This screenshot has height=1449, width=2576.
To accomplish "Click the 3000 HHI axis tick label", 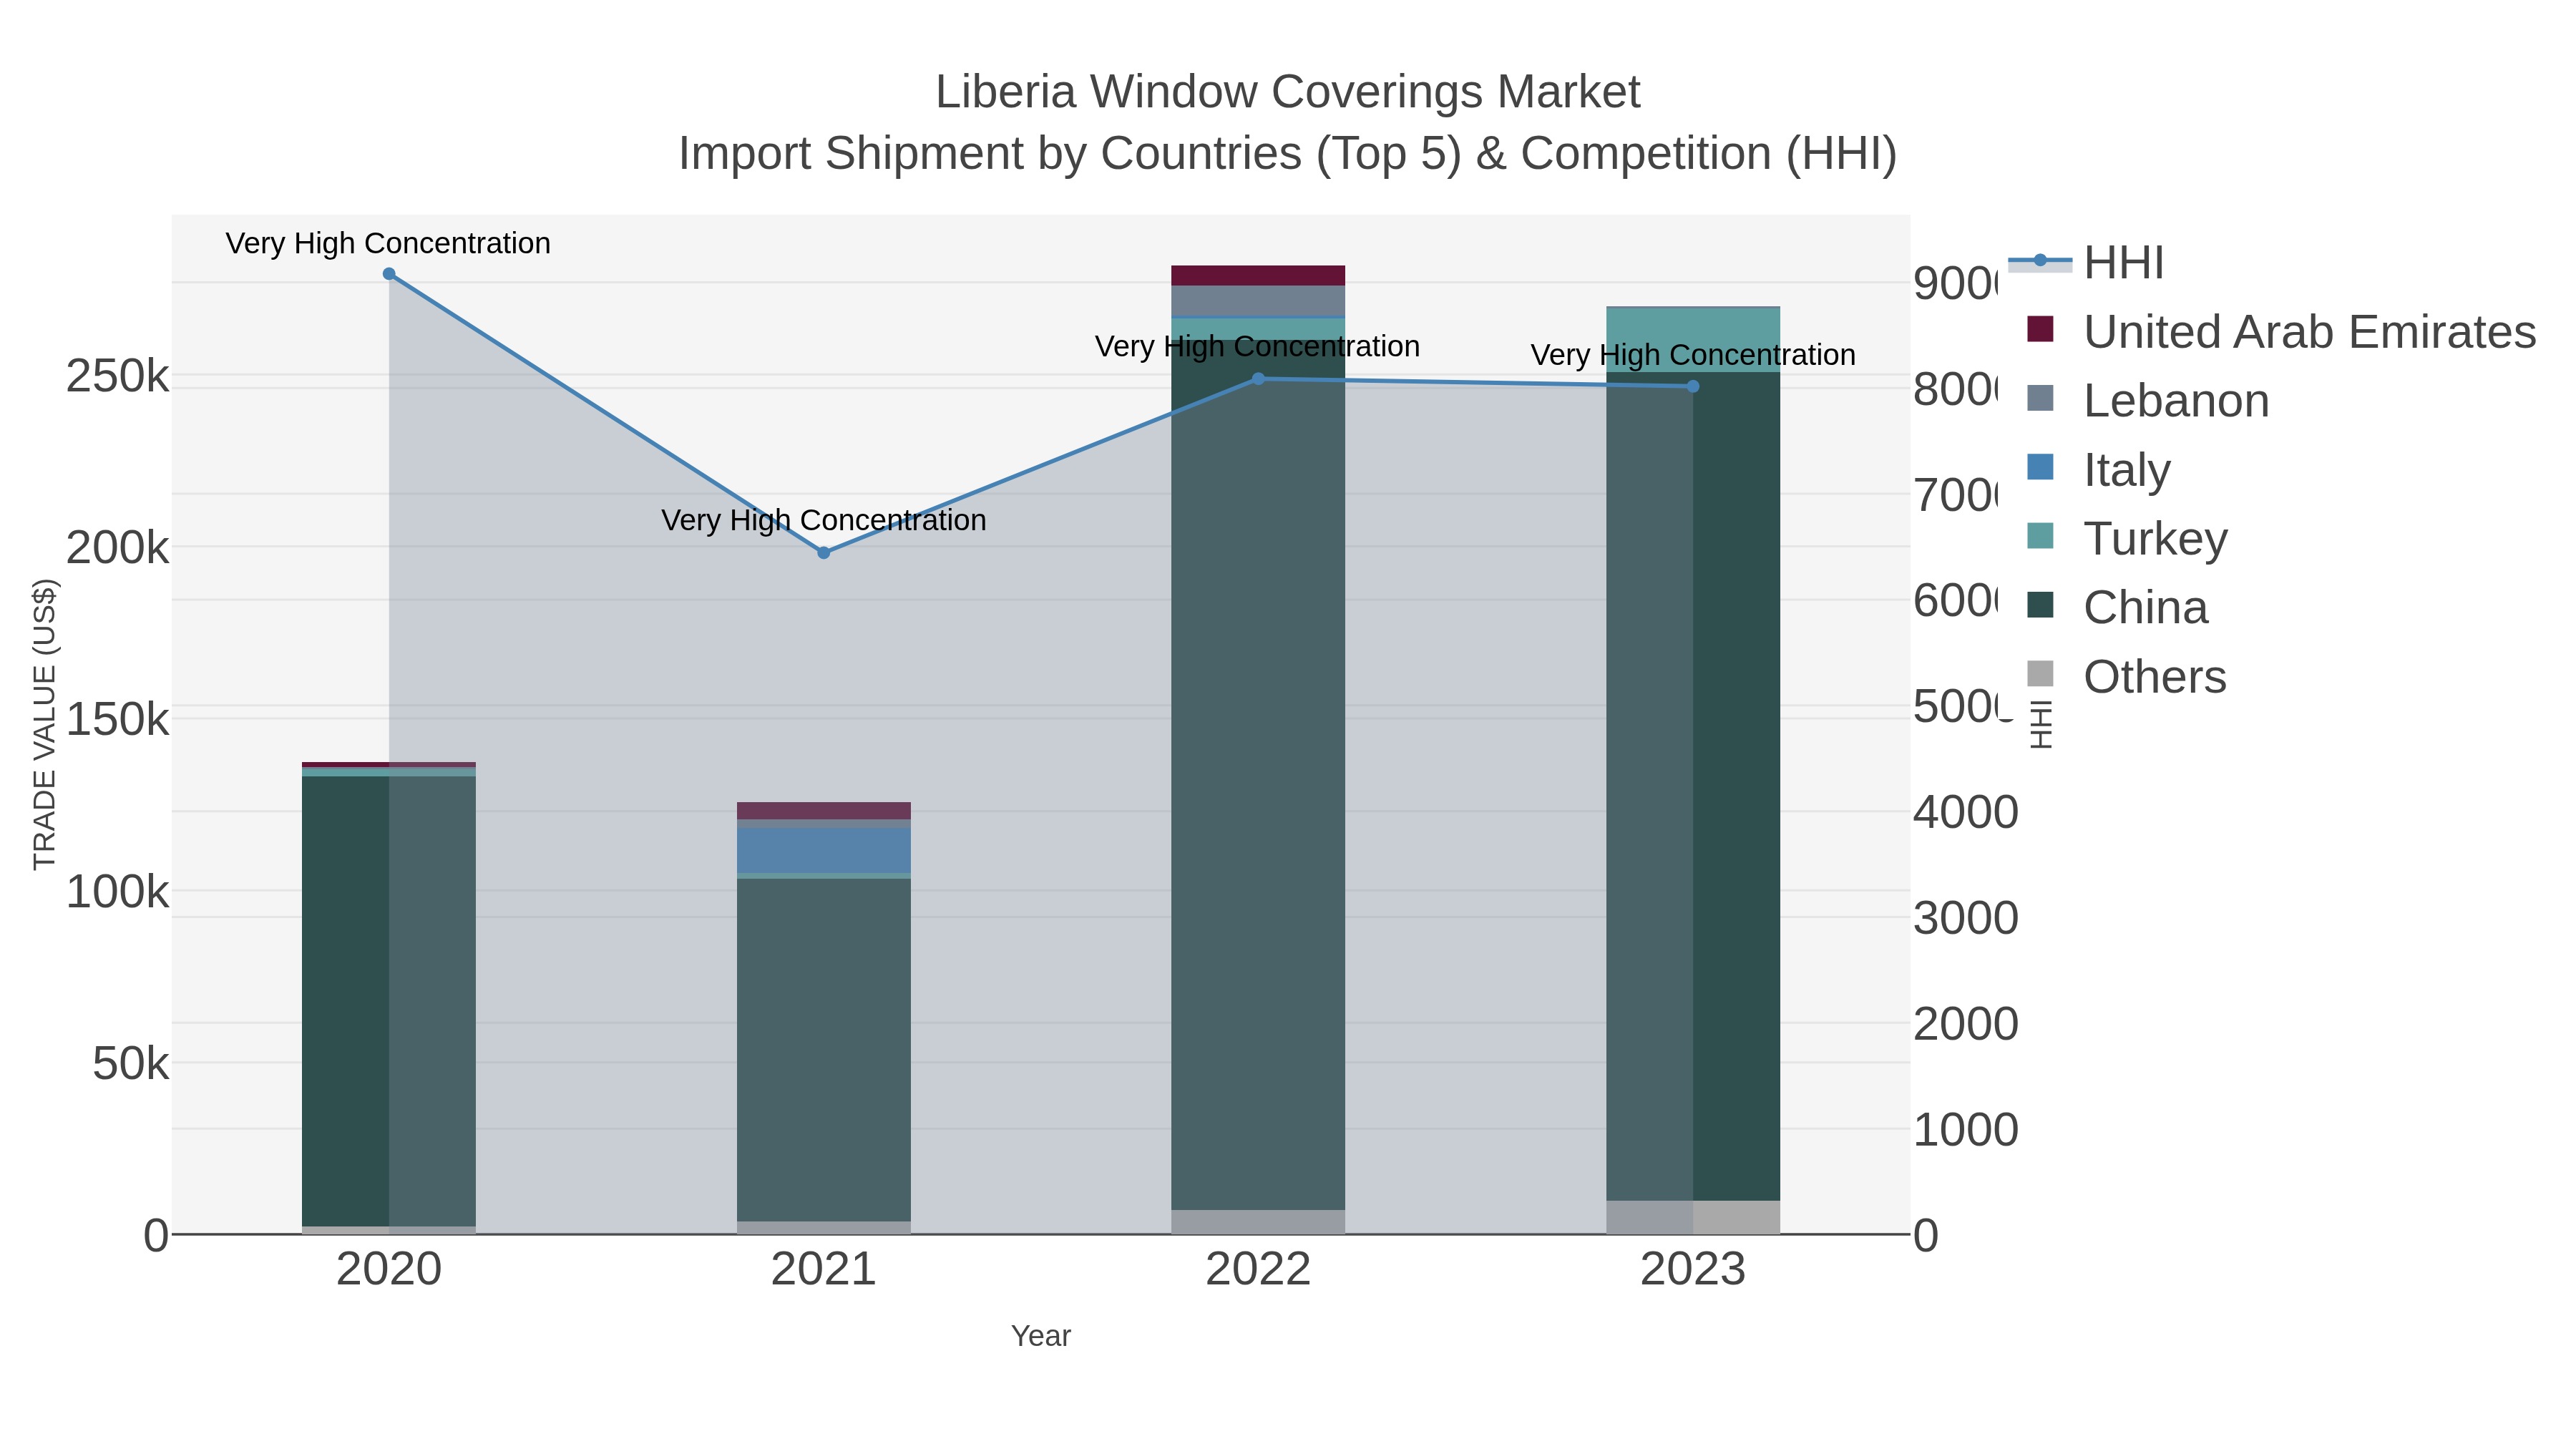I will 1966,918.
